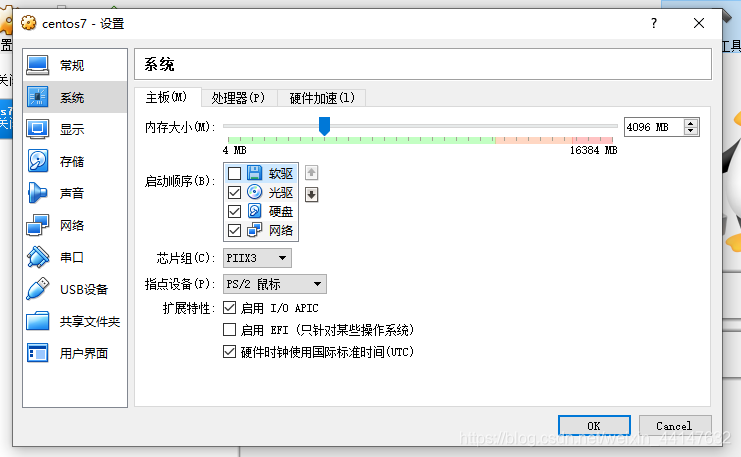The height and width of the screenshot is (457, 741).
Task: Select 共享文件夹 label in settings sidebar
Action: click(x=90, y=321)
